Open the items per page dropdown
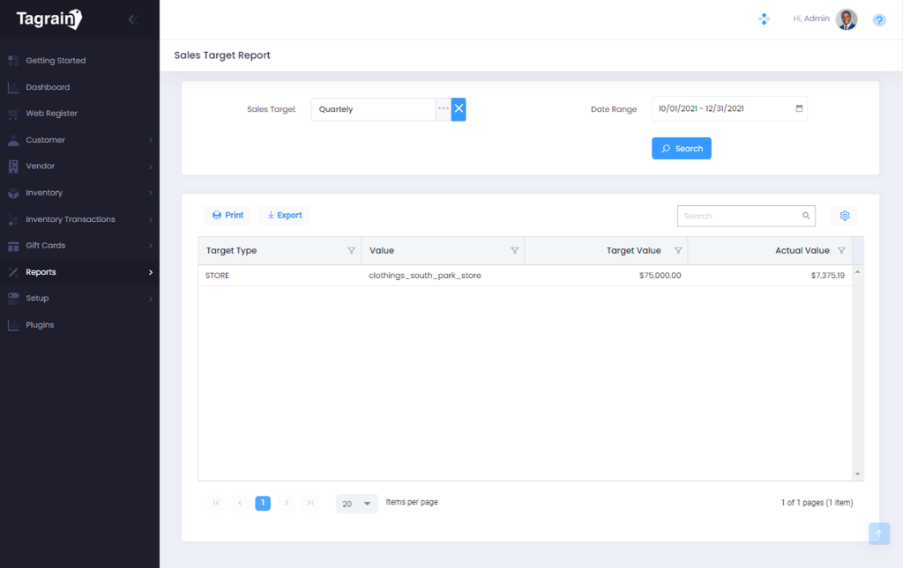This screenshot has height=568, width=904. (x=357, y=504)
